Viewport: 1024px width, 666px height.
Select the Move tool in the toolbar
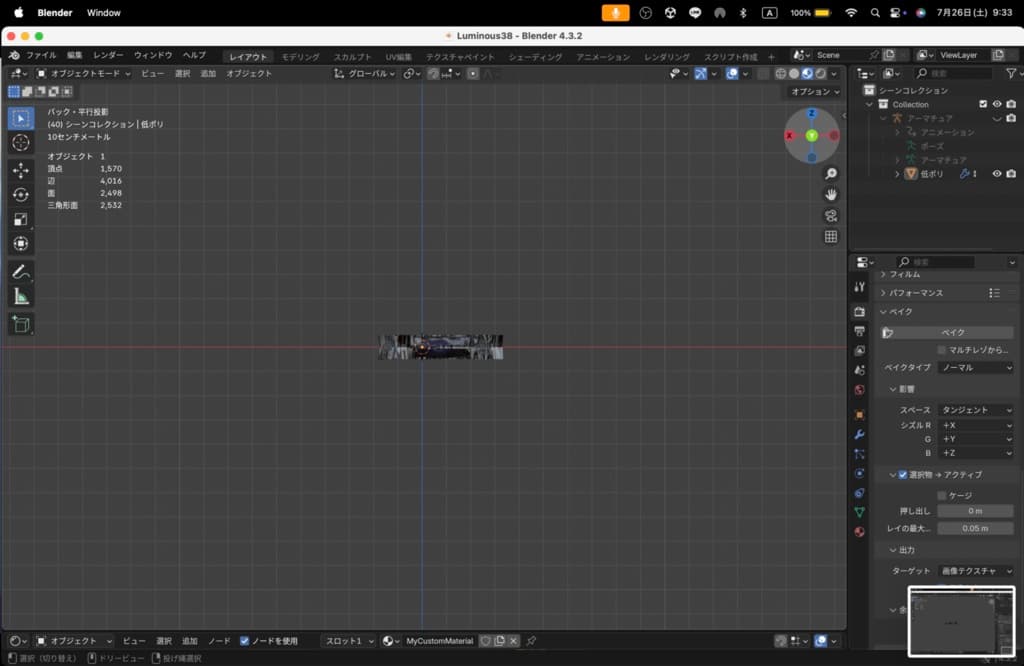click(21, 170)
